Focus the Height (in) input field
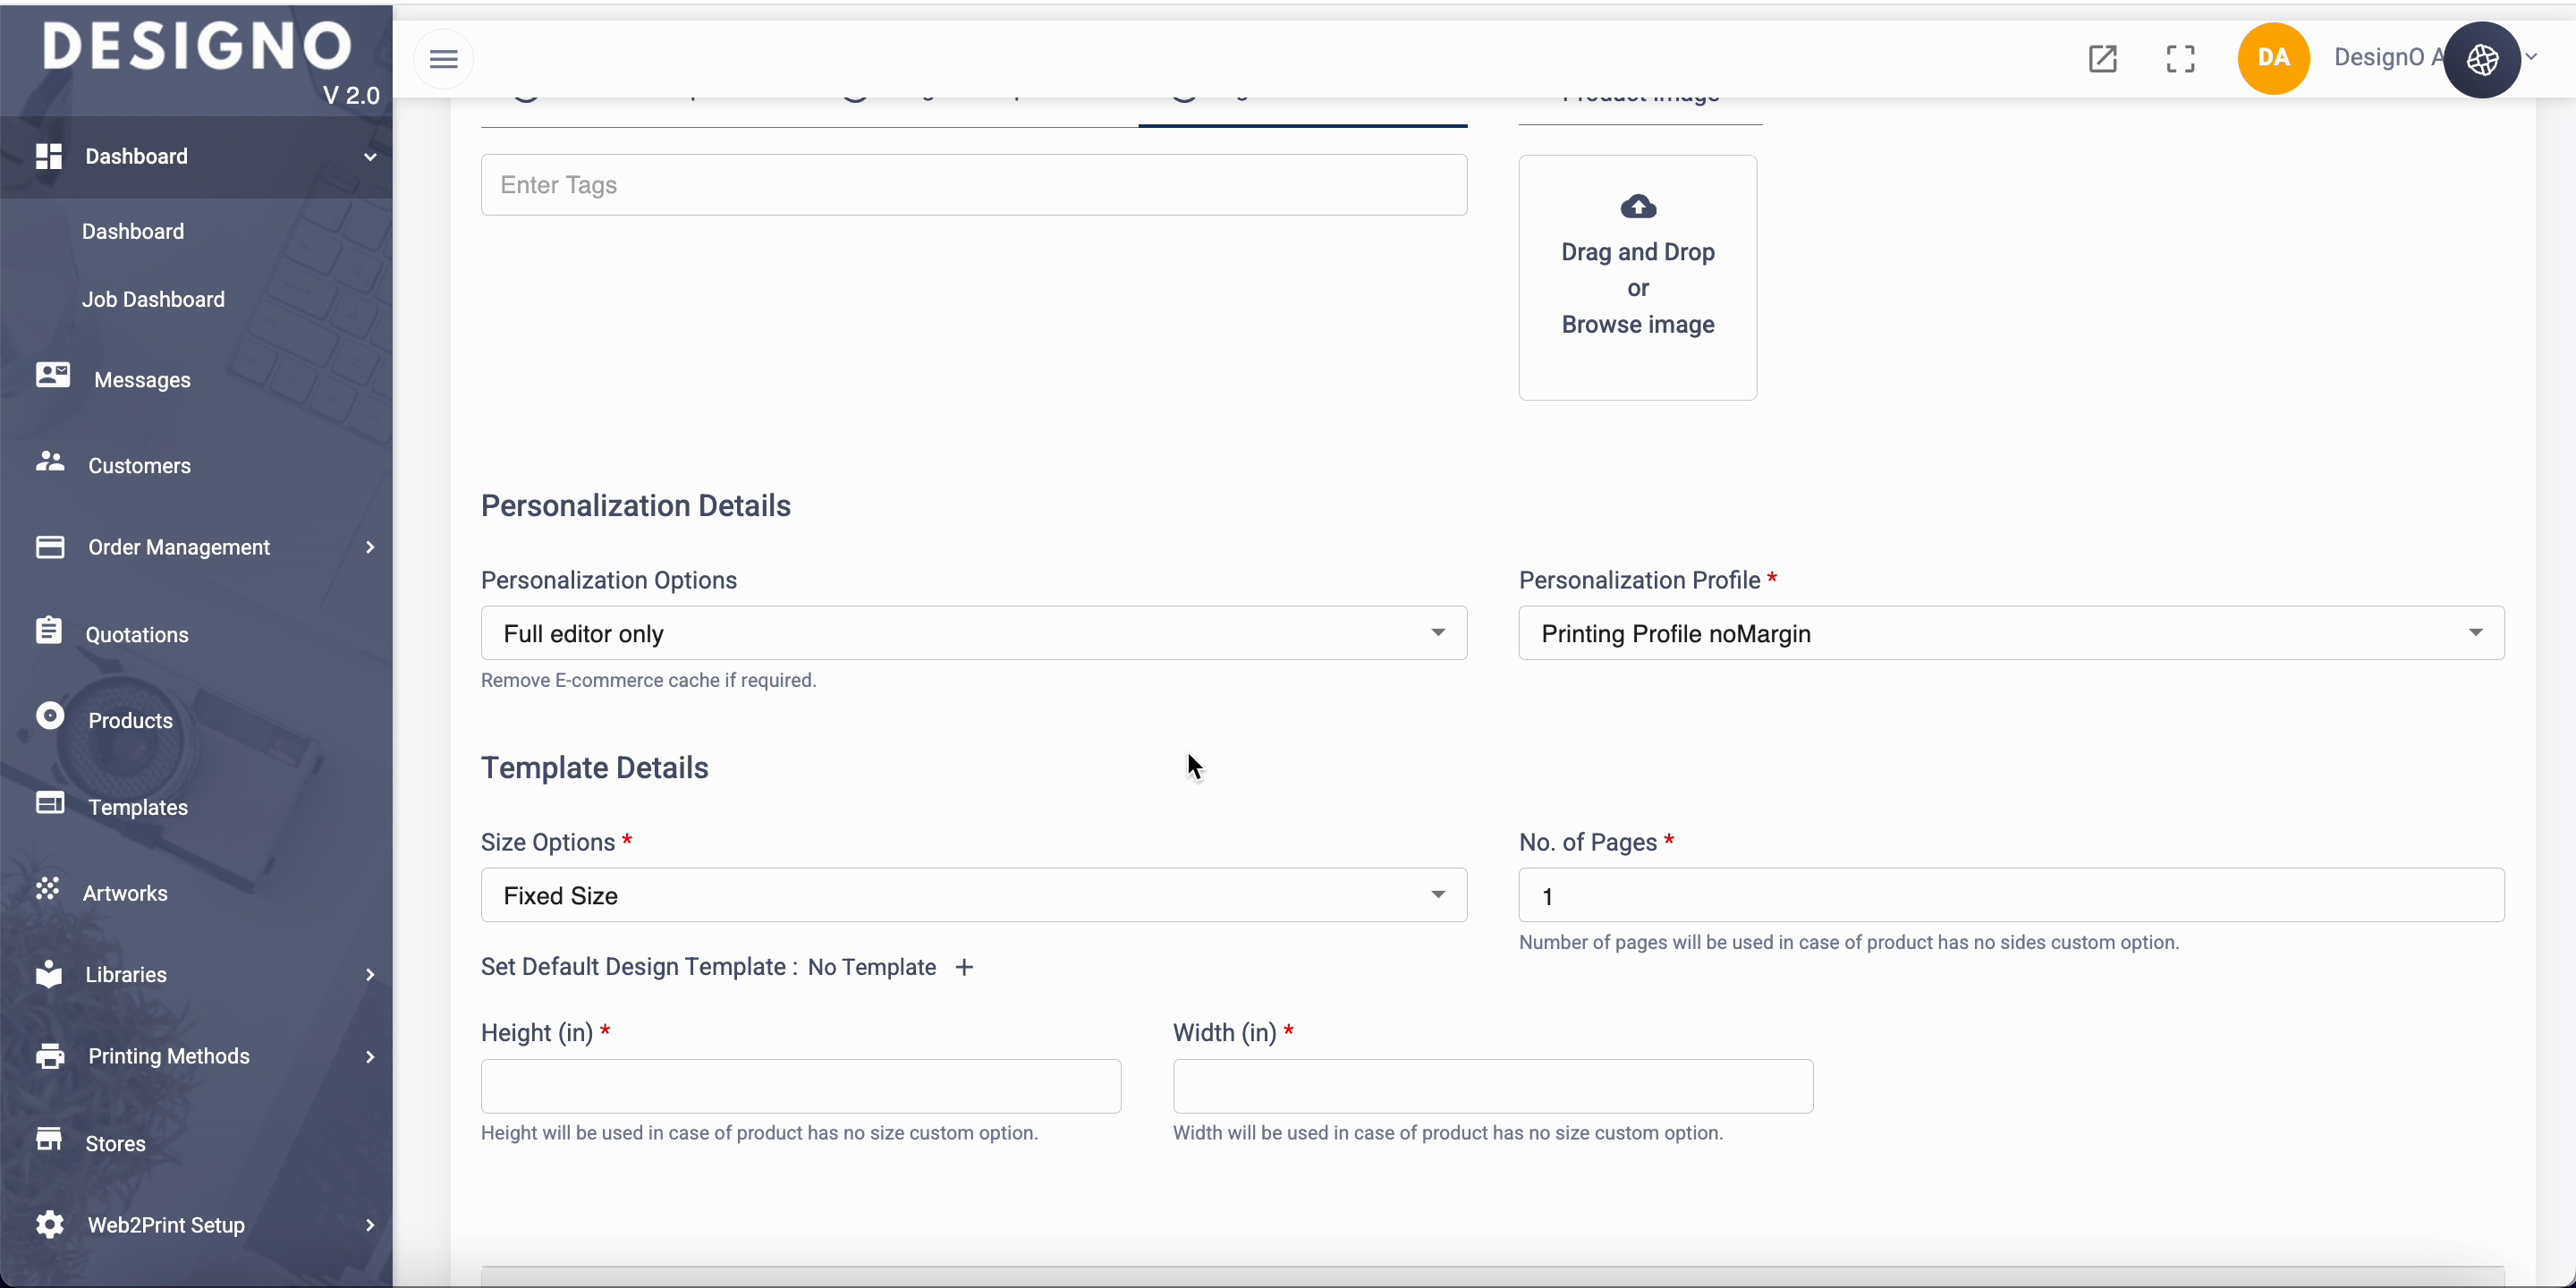The height and width of the screenshot is (1288, 2576). (800, 1086)
